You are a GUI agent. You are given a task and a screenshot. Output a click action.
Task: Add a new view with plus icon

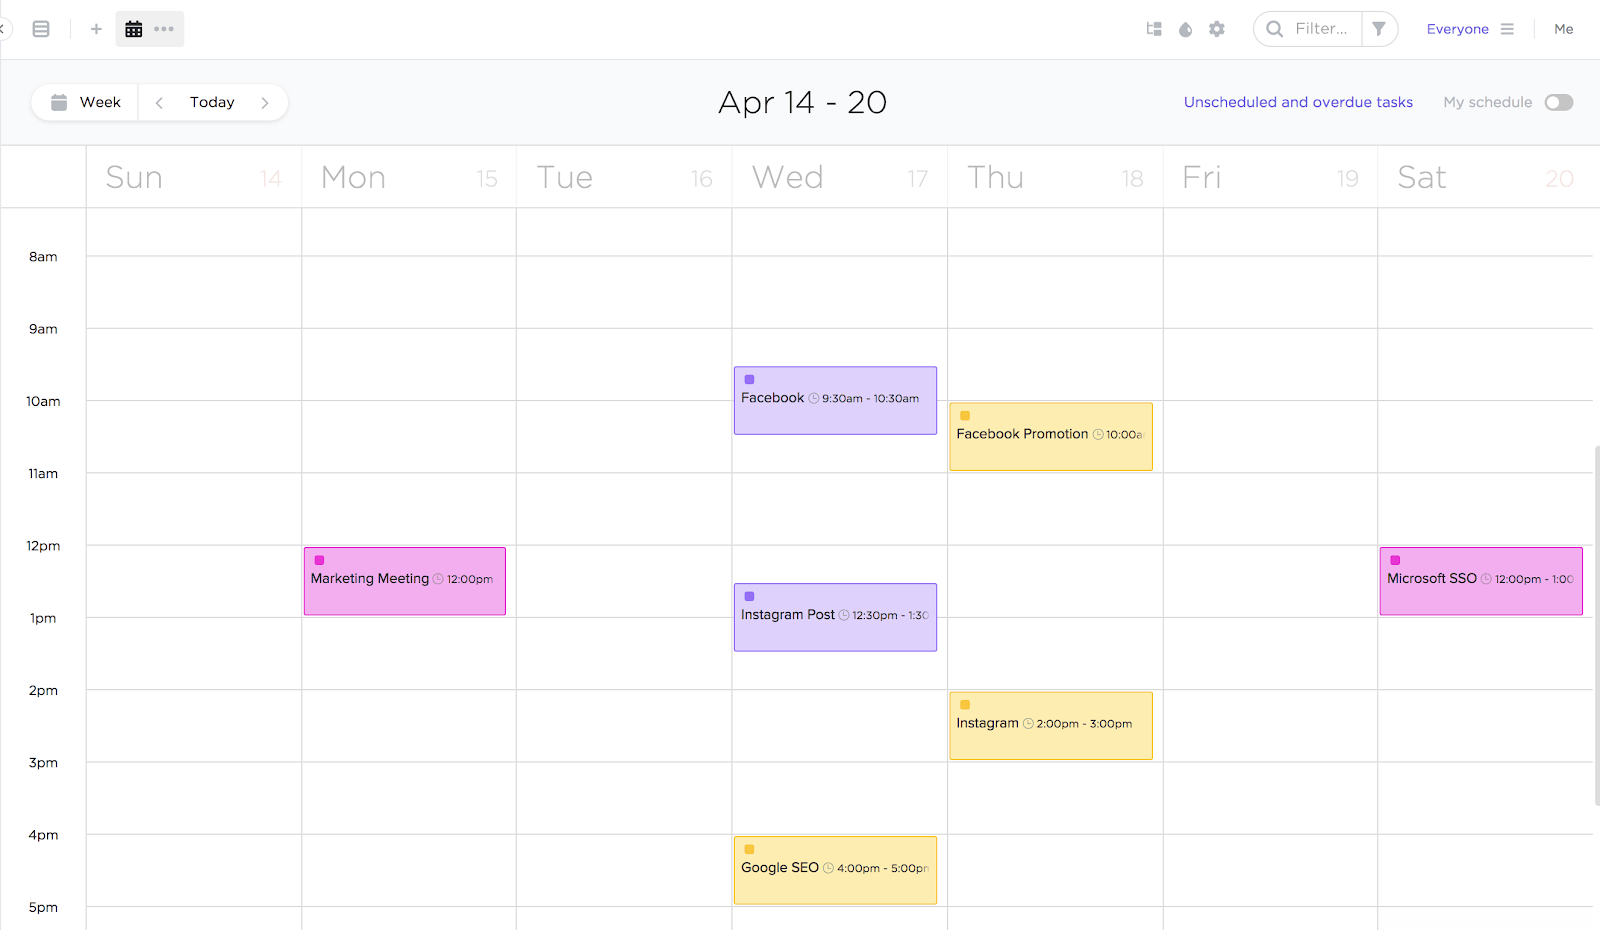[96, 29]
